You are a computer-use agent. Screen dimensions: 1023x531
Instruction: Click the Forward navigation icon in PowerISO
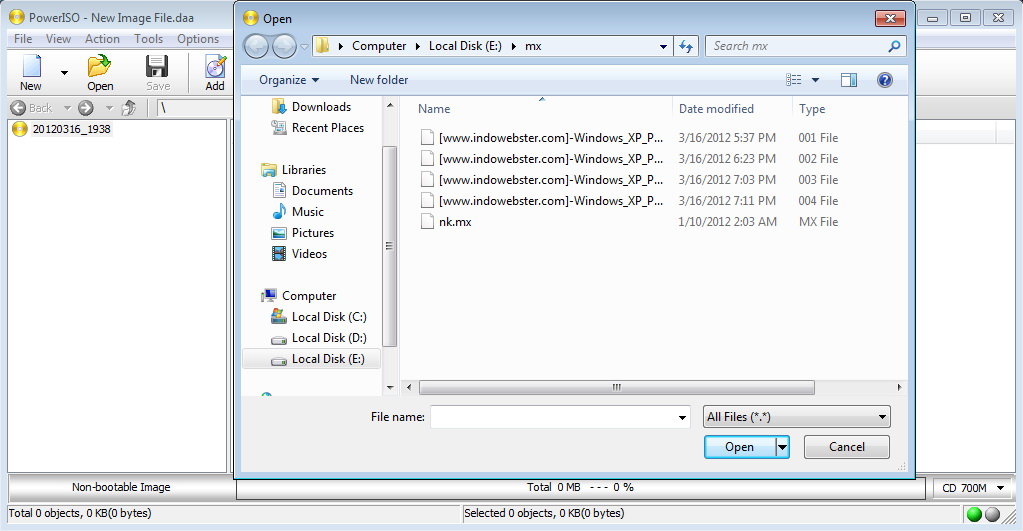point(85,108)
